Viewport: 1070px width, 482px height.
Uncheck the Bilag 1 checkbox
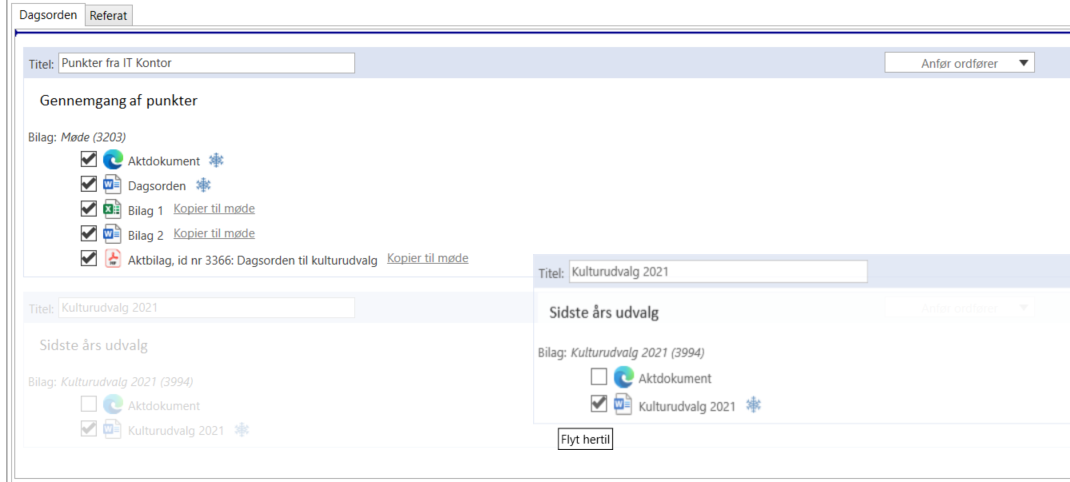(x=89, y=209)
